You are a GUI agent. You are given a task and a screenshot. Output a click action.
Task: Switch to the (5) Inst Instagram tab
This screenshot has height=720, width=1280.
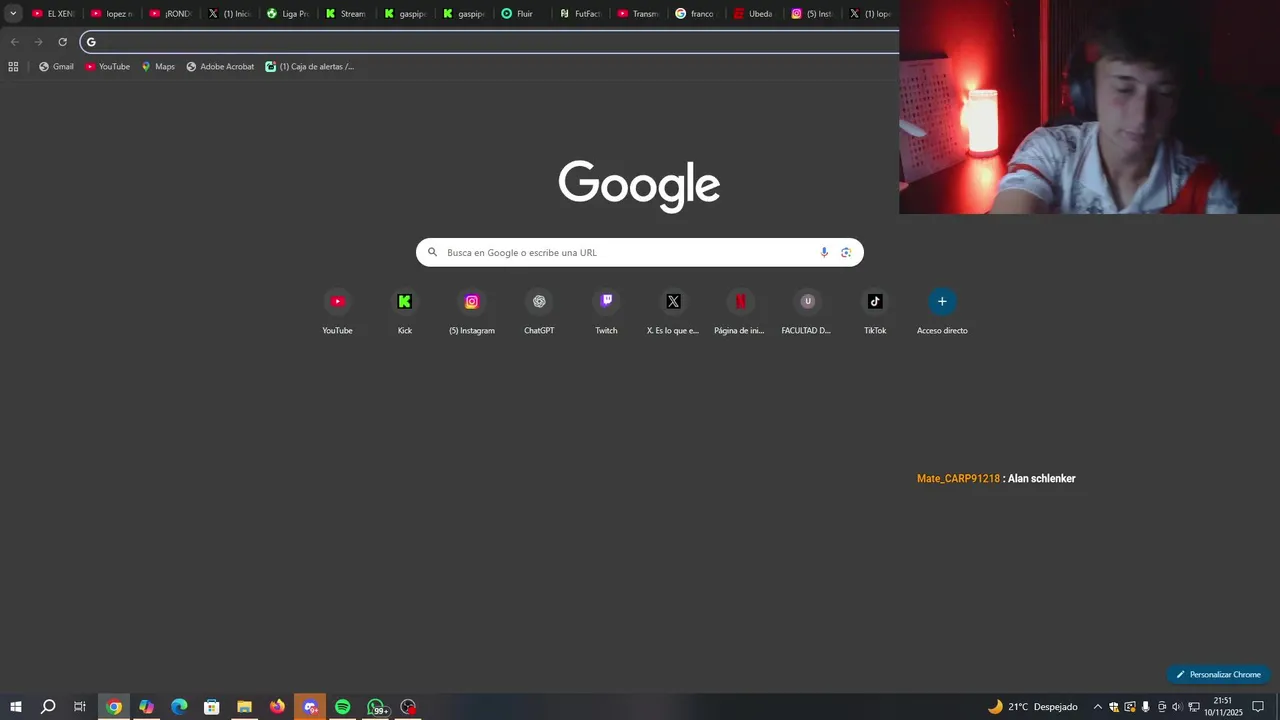pyautogui.click(x=813, y=14)
